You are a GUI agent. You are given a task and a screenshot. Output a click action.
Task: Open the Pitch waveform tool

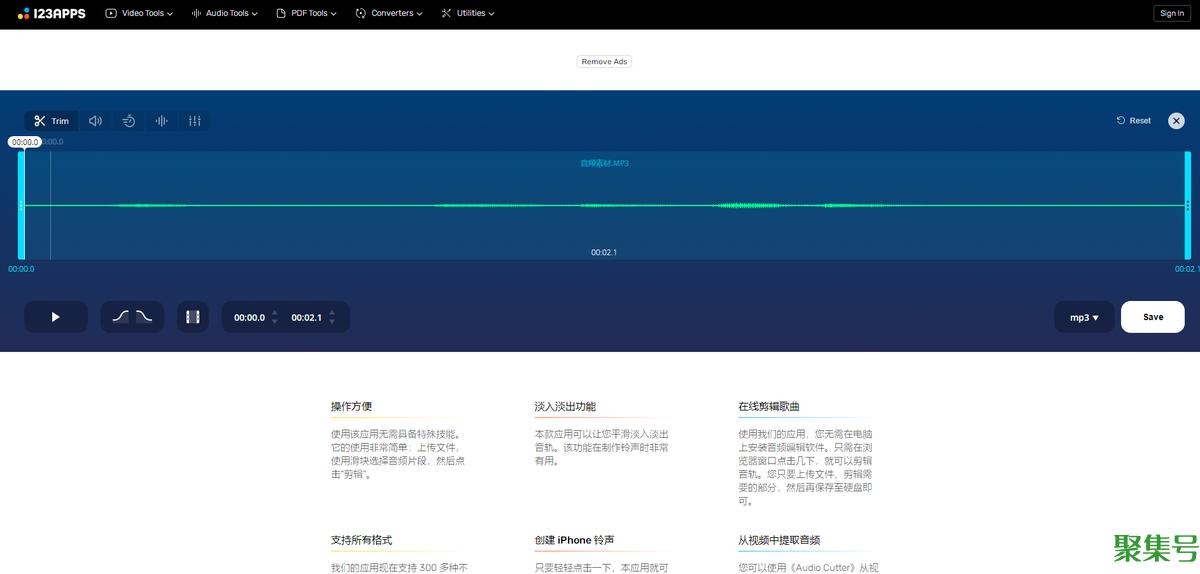tap(161, 121)
